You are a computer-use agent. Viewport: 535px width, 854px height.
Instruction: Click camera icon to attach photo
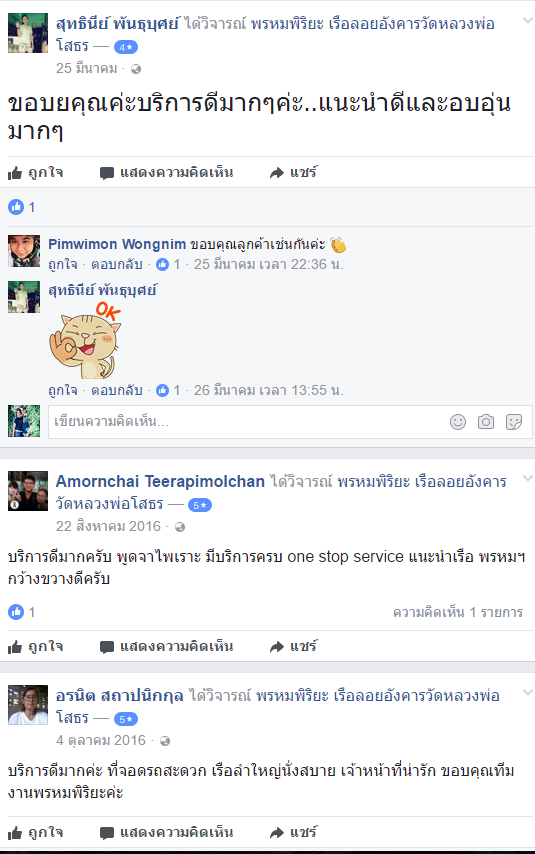pos(486,422)
